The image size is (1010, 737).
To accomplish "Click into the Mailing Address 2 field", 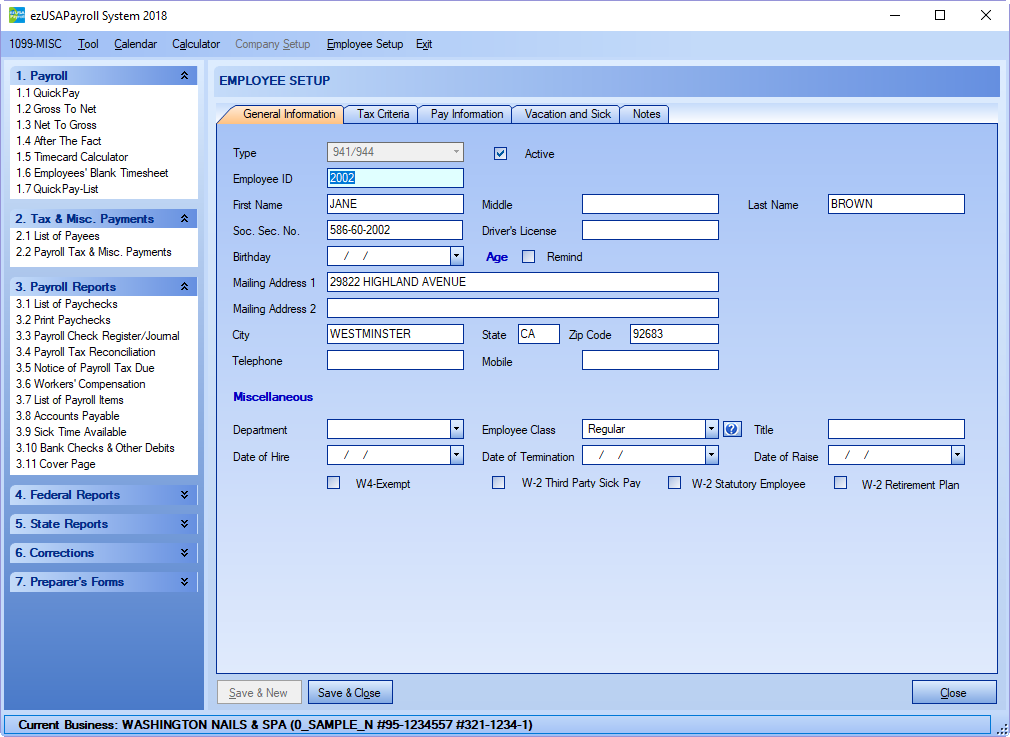I will coord(522,308).
